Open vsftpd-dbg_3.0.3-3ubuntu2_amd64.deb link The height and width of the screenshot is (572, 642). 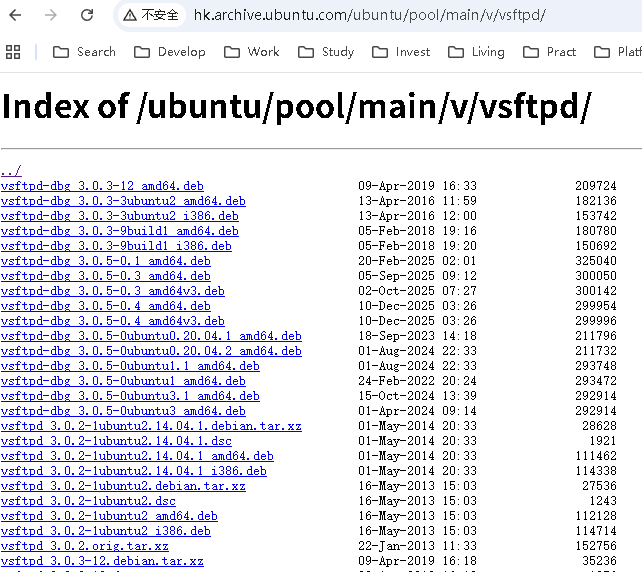[123, 201]
